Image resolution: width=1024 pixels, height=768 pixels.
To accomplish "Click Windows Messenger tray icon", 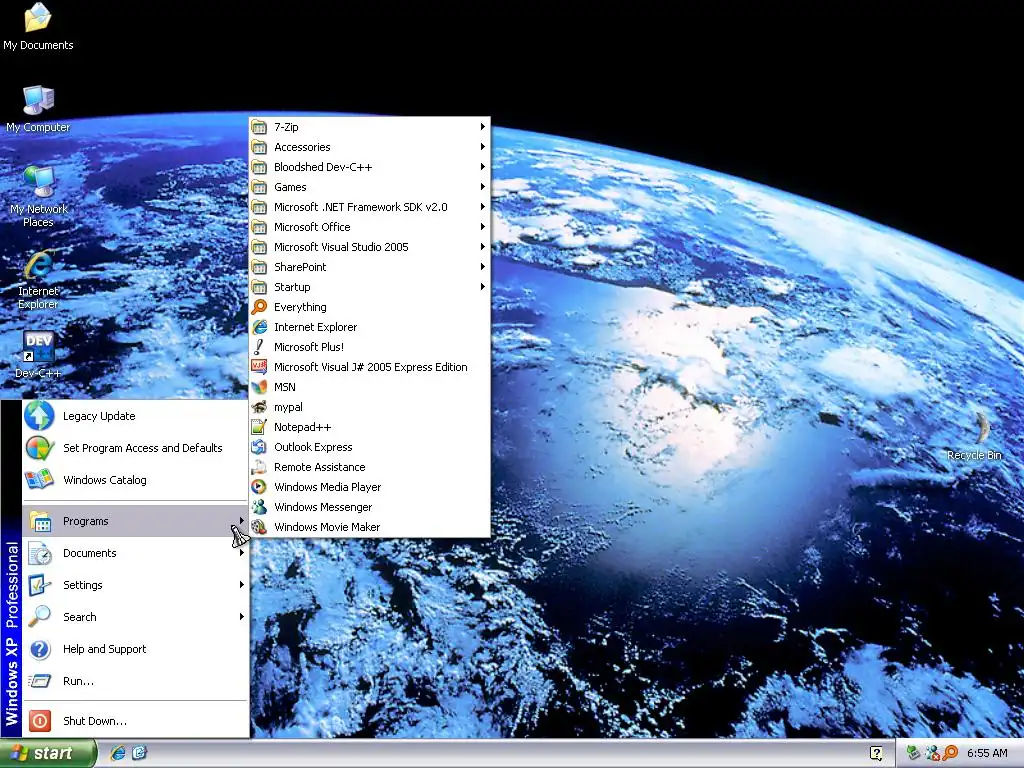I will coord(932,753).
